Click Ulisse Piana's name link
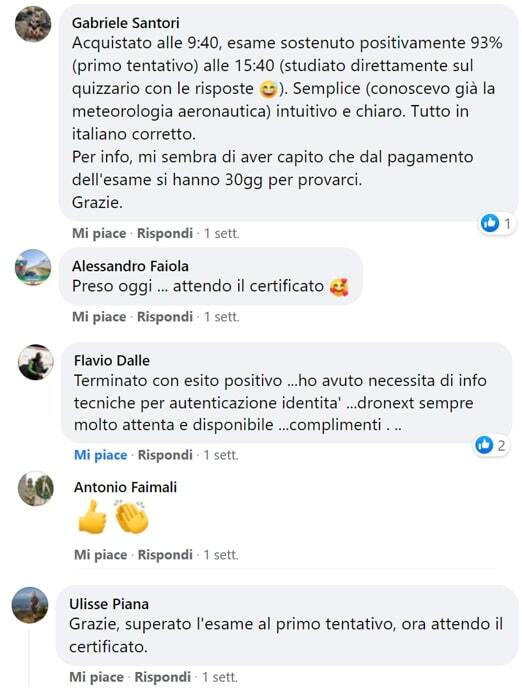The width and height of the screenshot is (522, 689). [x=109, y=604]
